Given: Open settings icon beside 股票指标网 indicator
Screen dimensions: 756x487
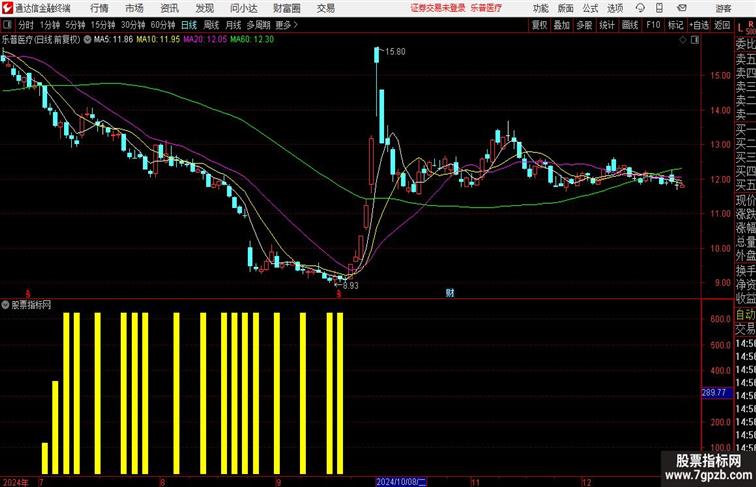Looking at the screenshot, I should [5, 305].
